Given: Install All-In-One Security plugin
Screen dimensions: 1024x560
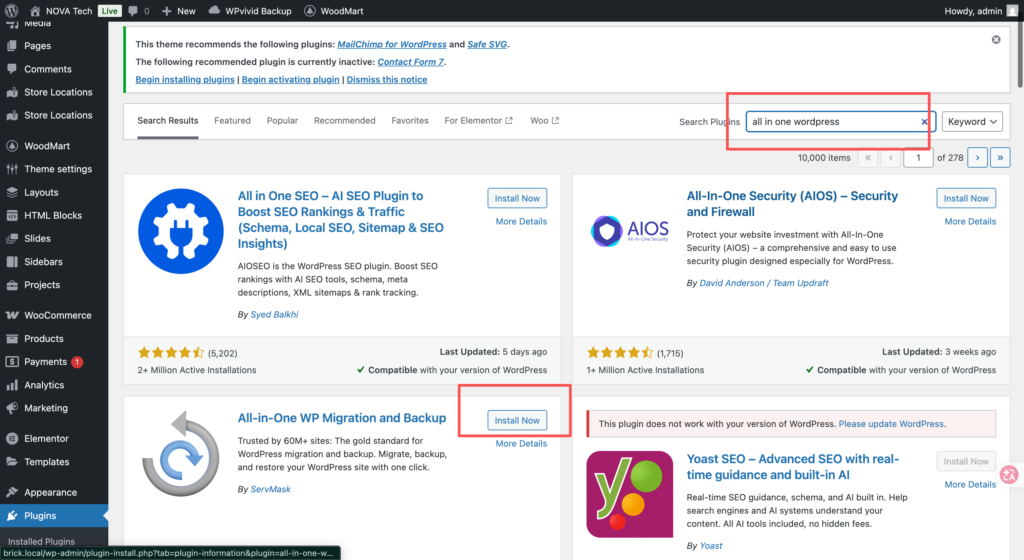Looking at the screenshot, I should point(966,198).
